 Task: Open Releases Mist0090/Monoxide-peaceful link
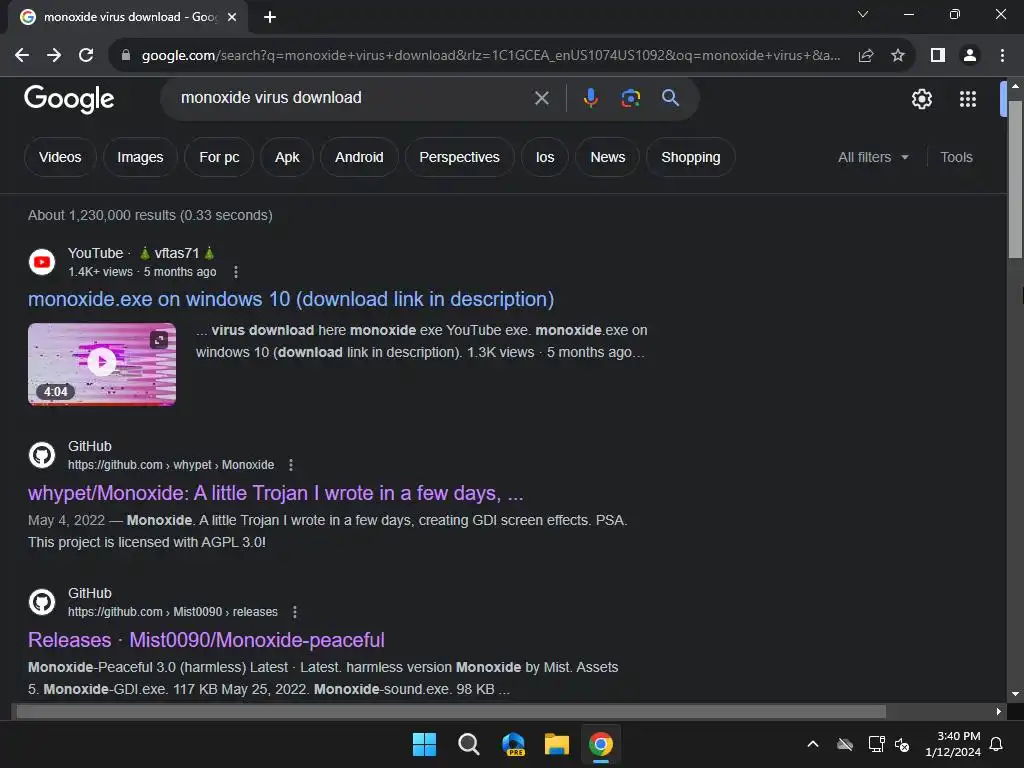coord(206,640)
